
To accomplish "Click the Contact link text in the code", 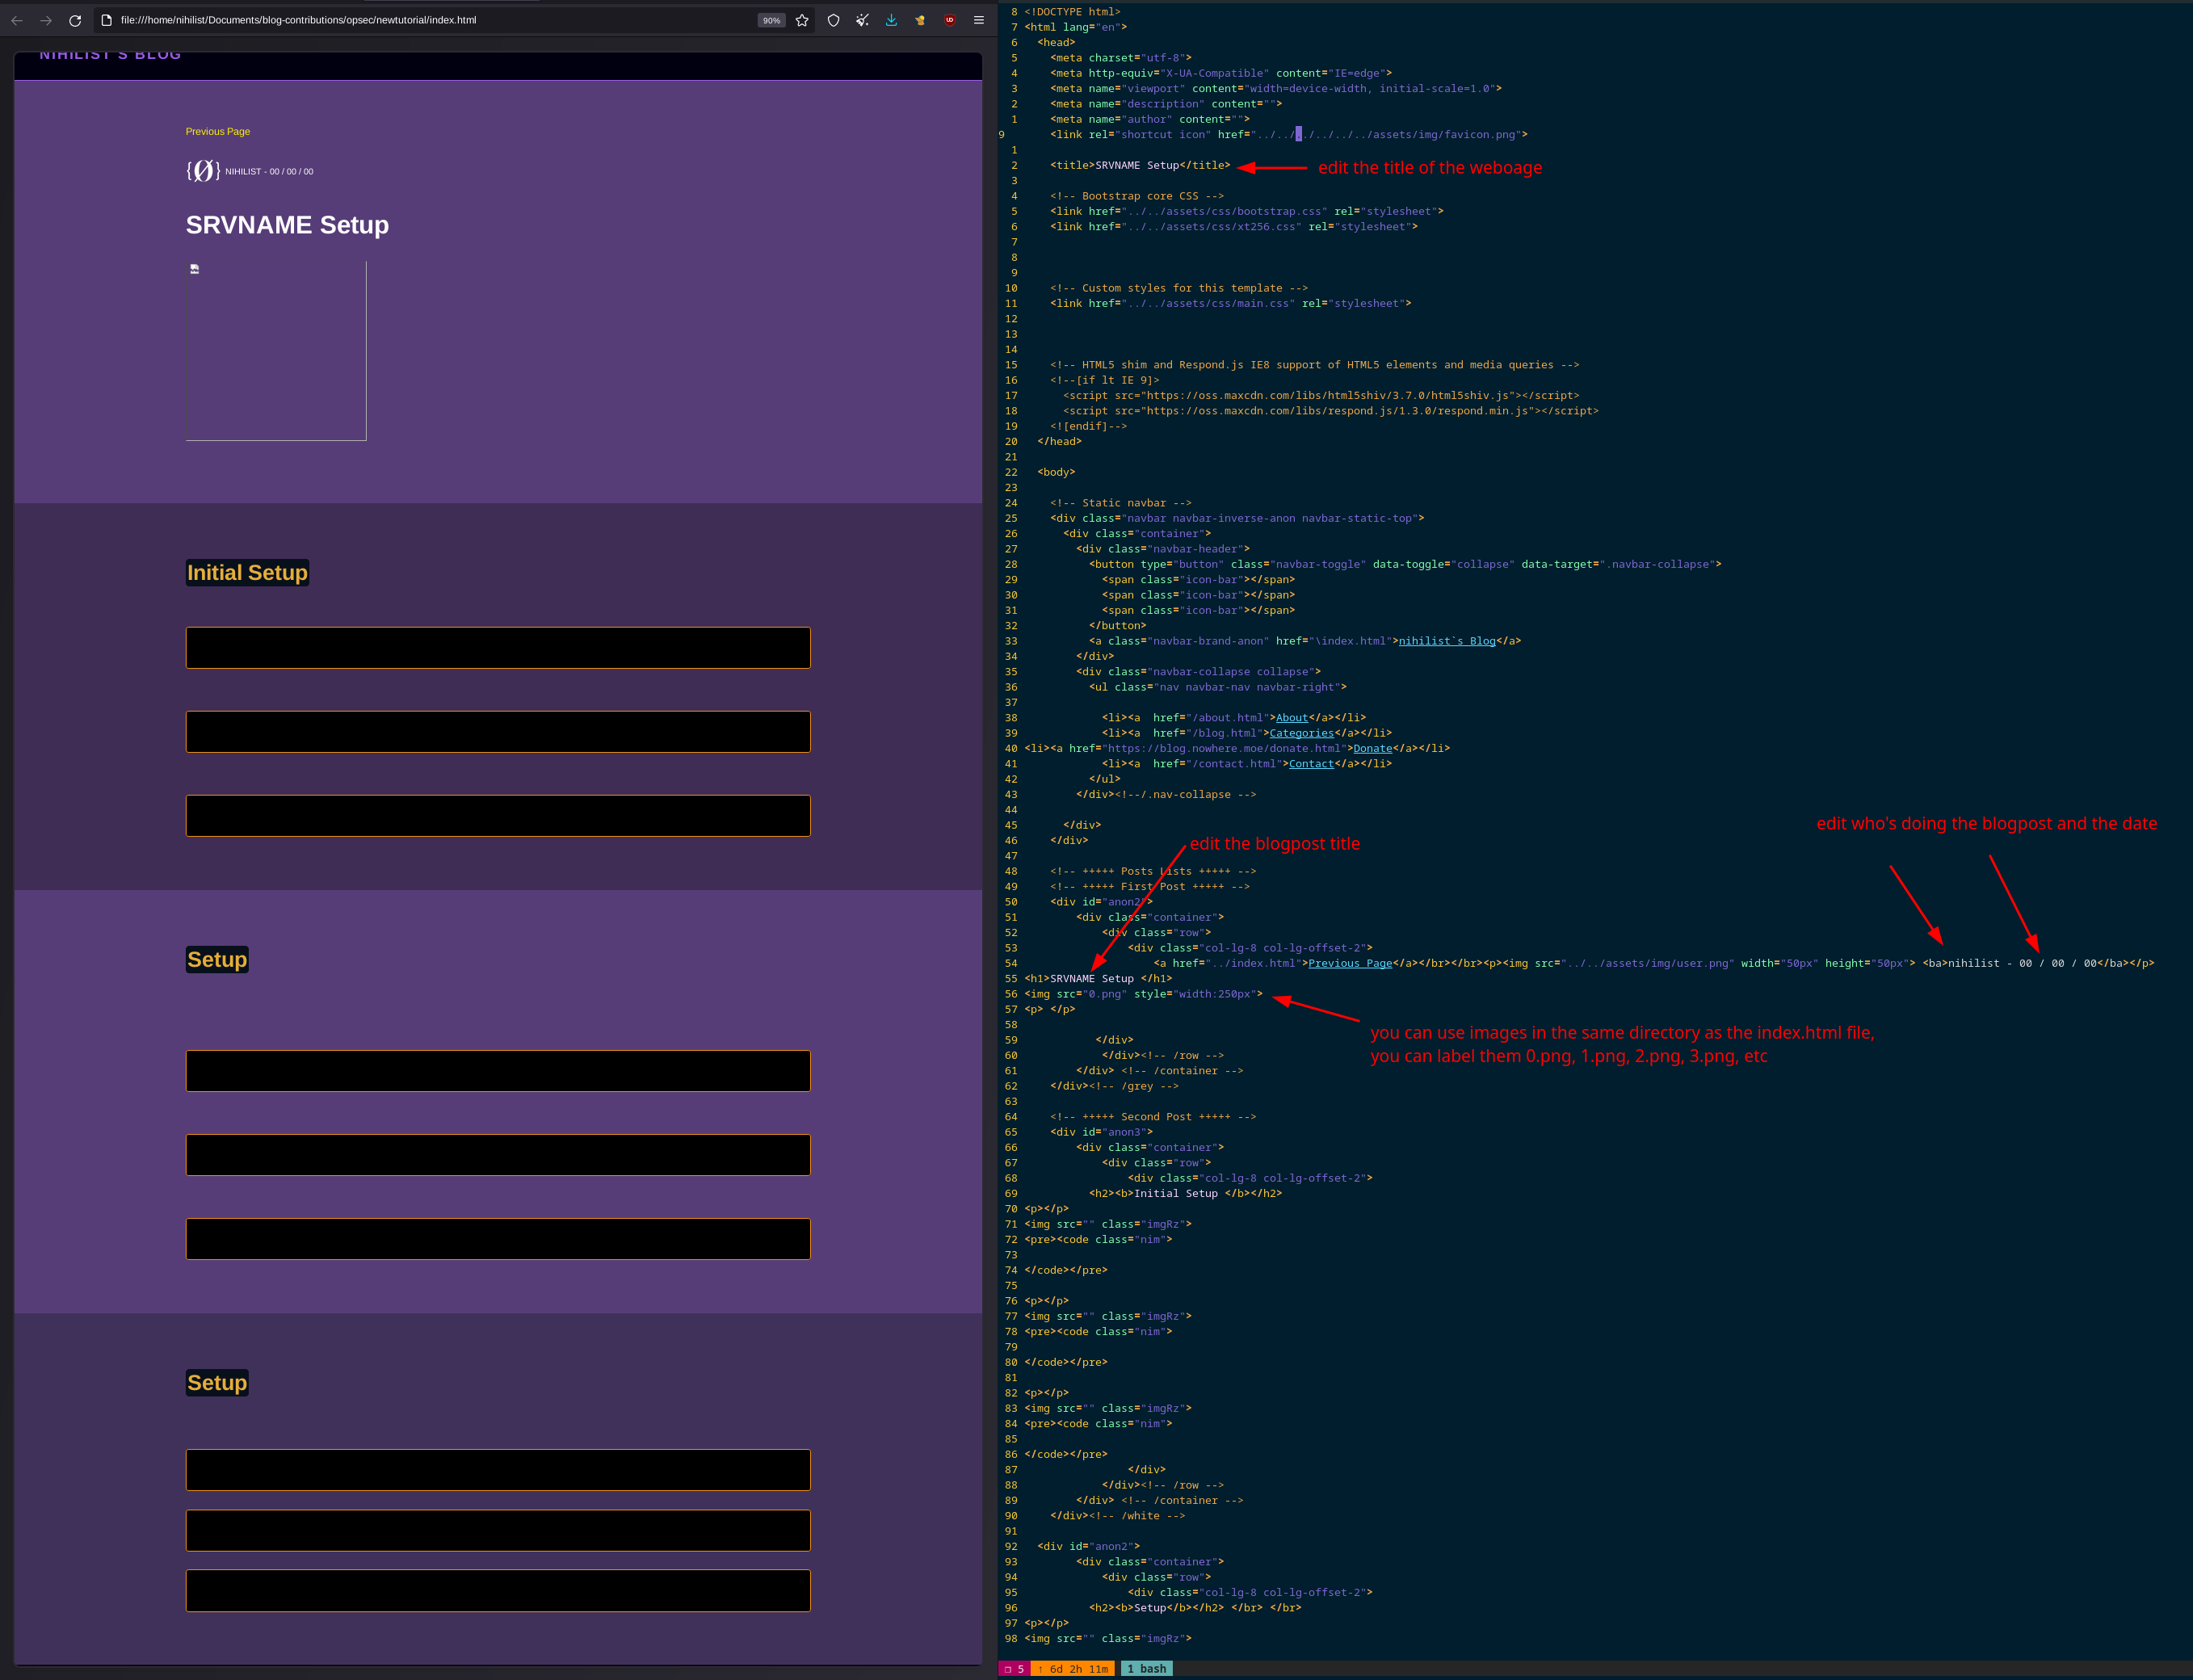I will click(1311, 764).
